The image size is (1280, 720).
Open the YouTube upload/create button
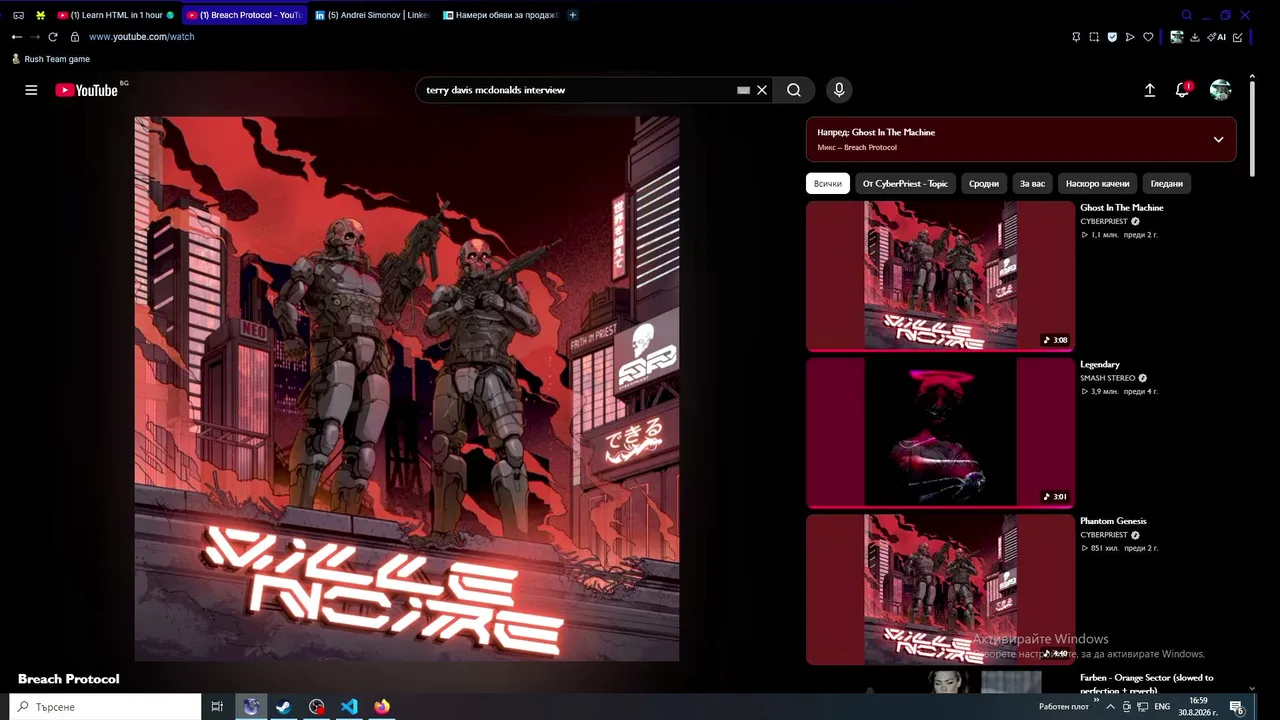(1150, 90)
